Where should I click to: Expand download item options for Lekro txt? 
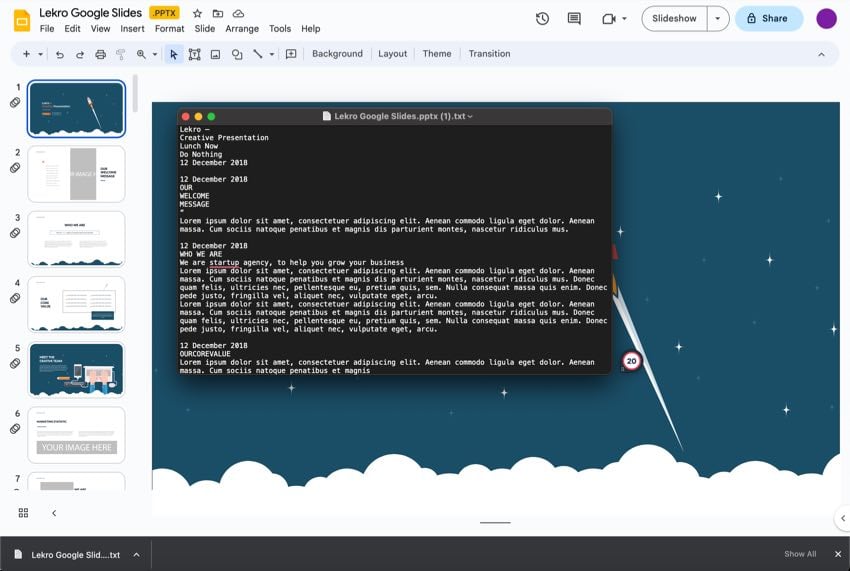point(136,554)
